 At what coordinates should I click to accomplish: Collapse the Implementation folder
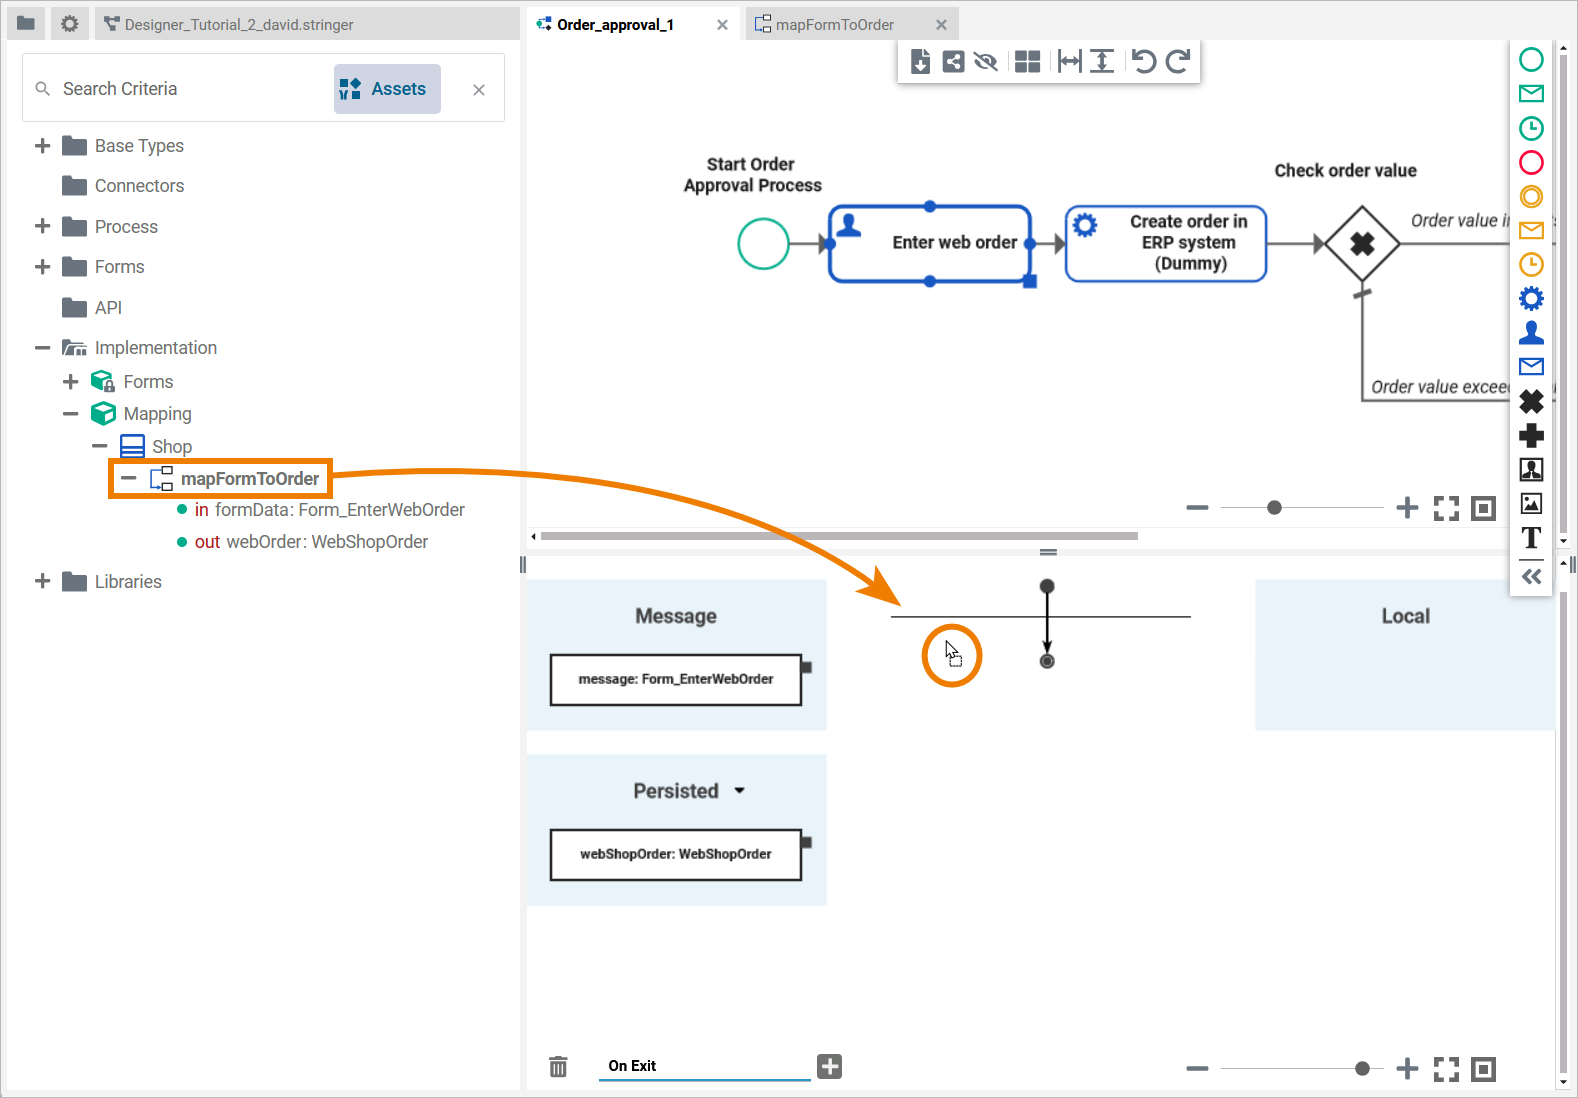pyautogui.click(x=42, y=348)
